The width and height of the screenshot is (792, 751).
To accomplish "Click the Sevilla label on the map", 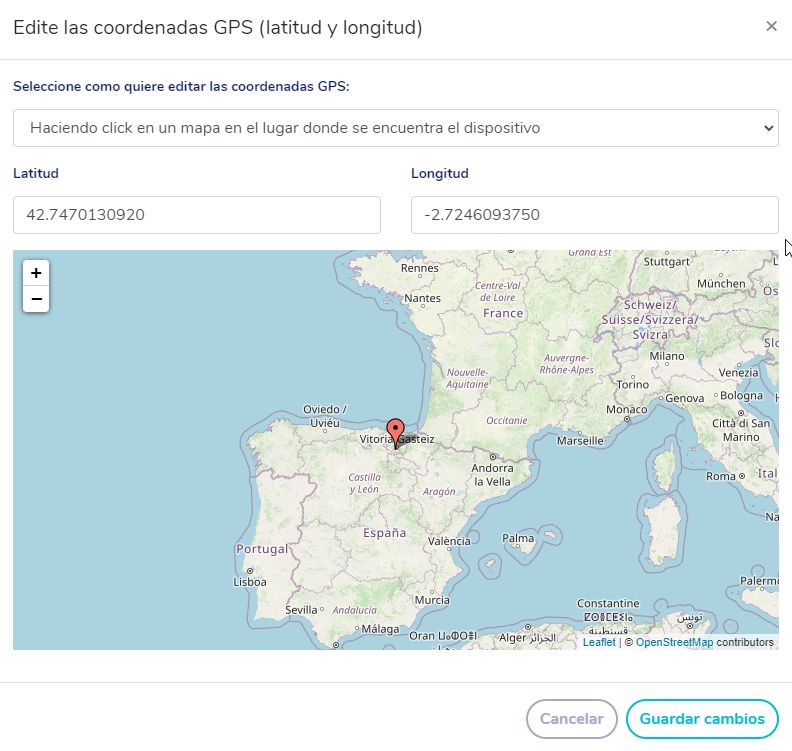I will pyautogui.click(x=301, y=610).
